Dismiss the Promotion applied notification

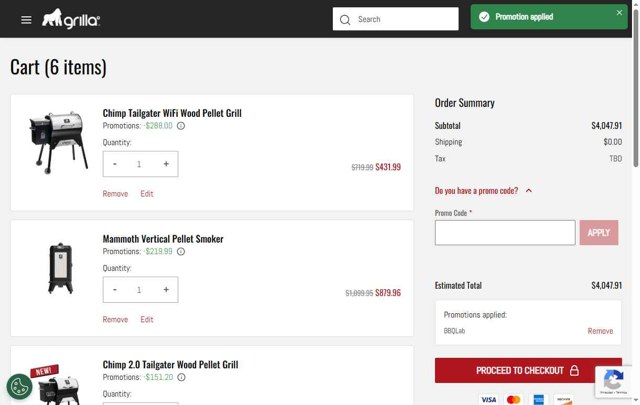click(x=619, y=13)
